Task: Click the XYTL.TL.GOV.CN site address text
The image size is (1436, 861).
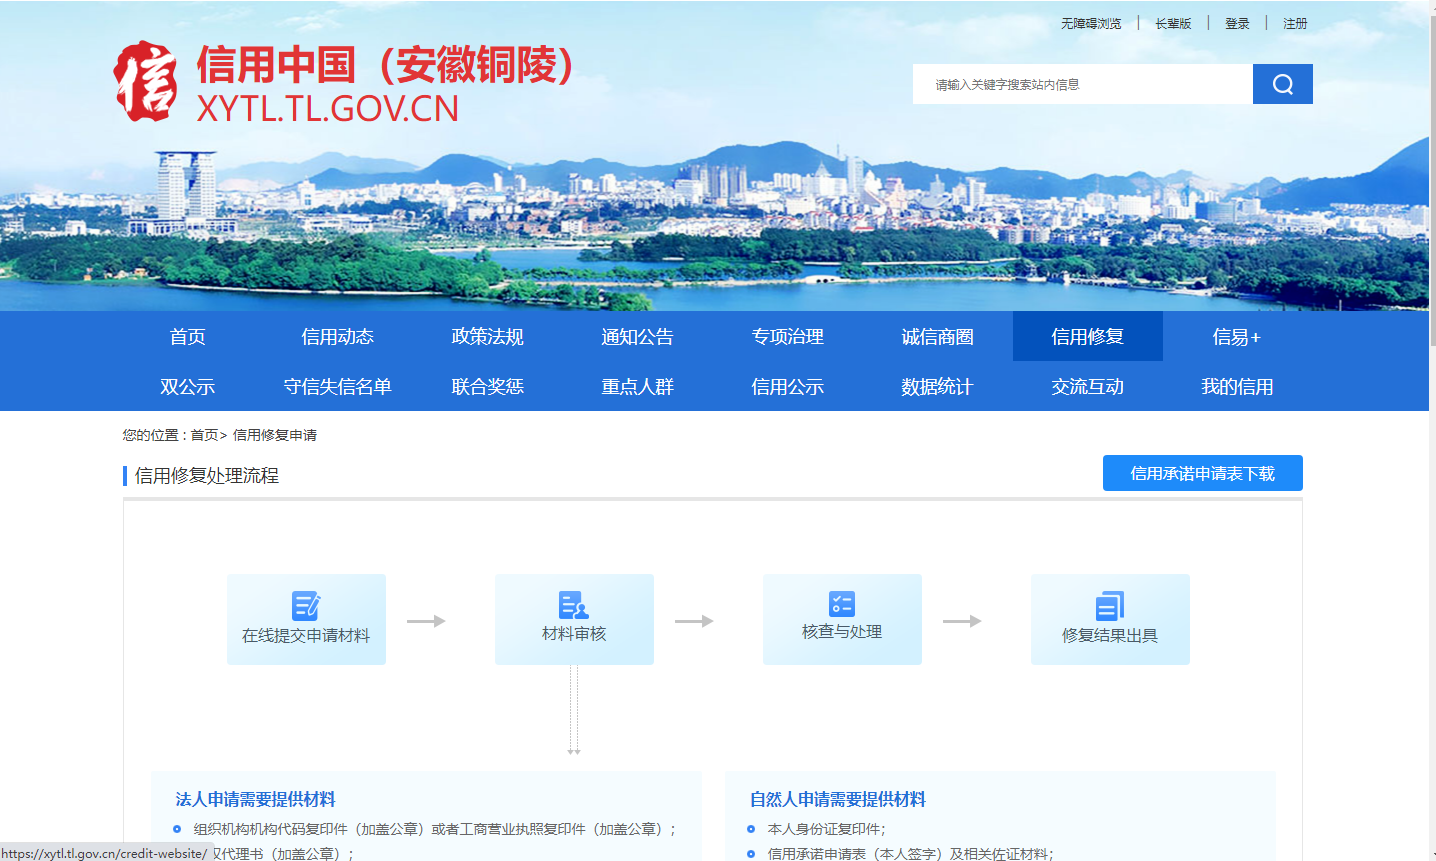Action: (x=328, y=108)
